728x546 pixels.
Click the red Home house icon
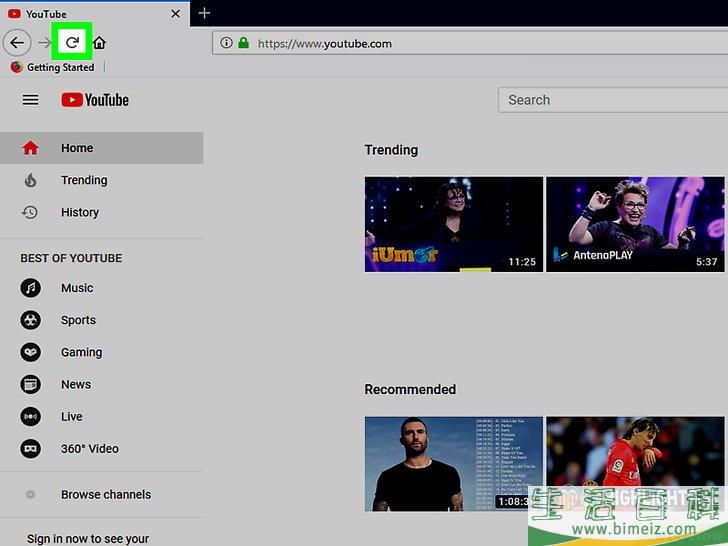click(x=31, y=148)
